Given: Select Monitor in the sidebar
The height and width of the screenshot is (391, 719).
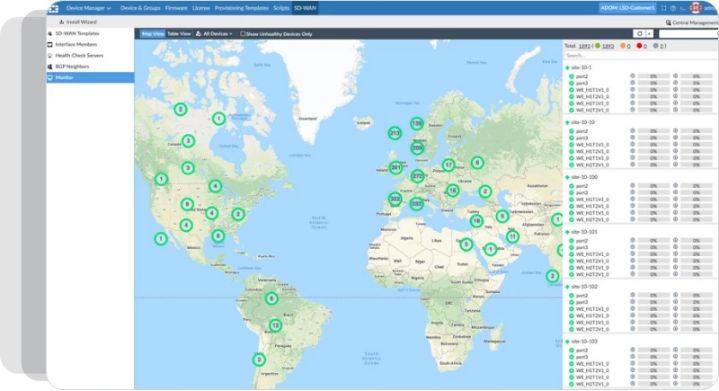Looking at the screenshot, I should (x=90, y=77).
